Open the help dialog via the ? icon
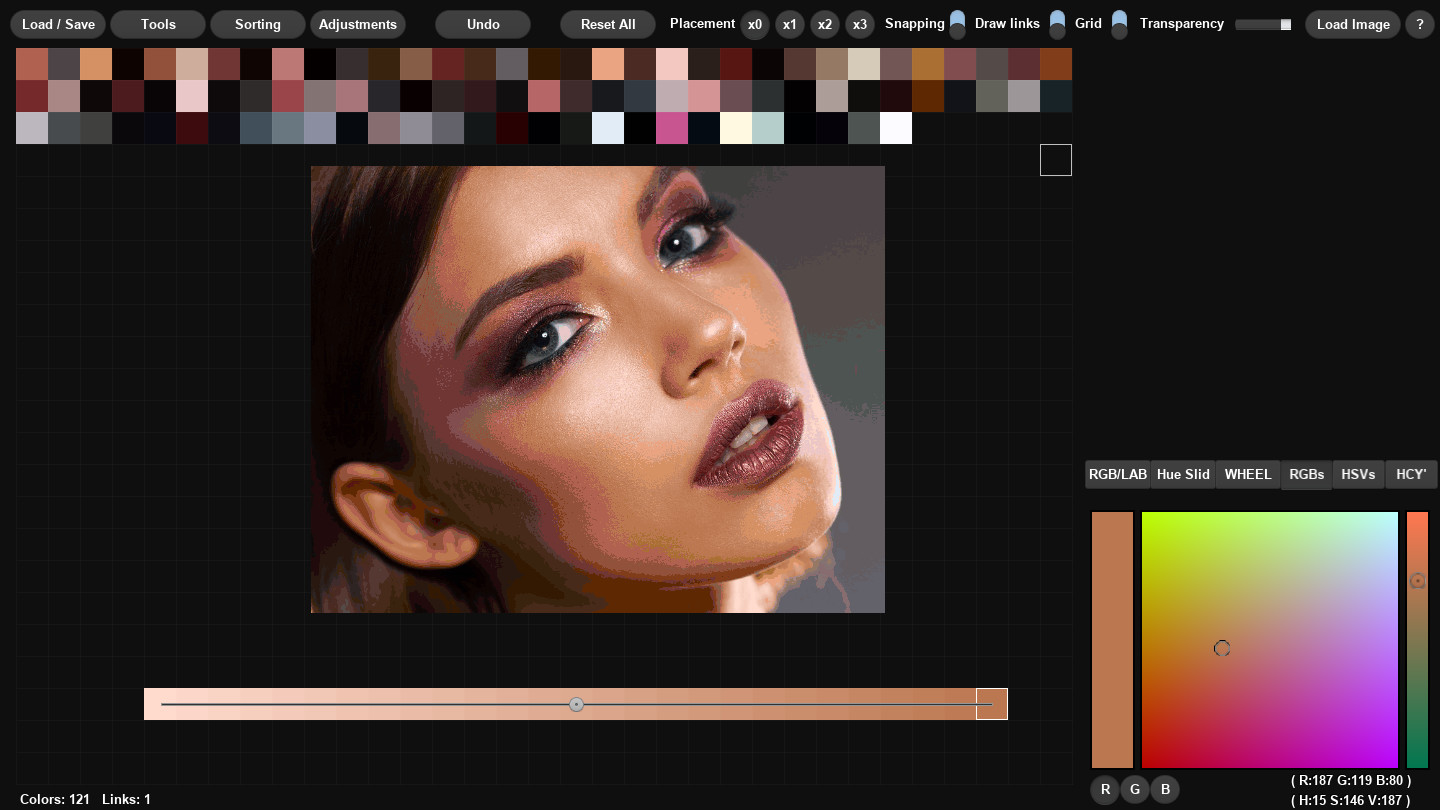The width and height of the screenshot is (1440, 810). 1419,24
